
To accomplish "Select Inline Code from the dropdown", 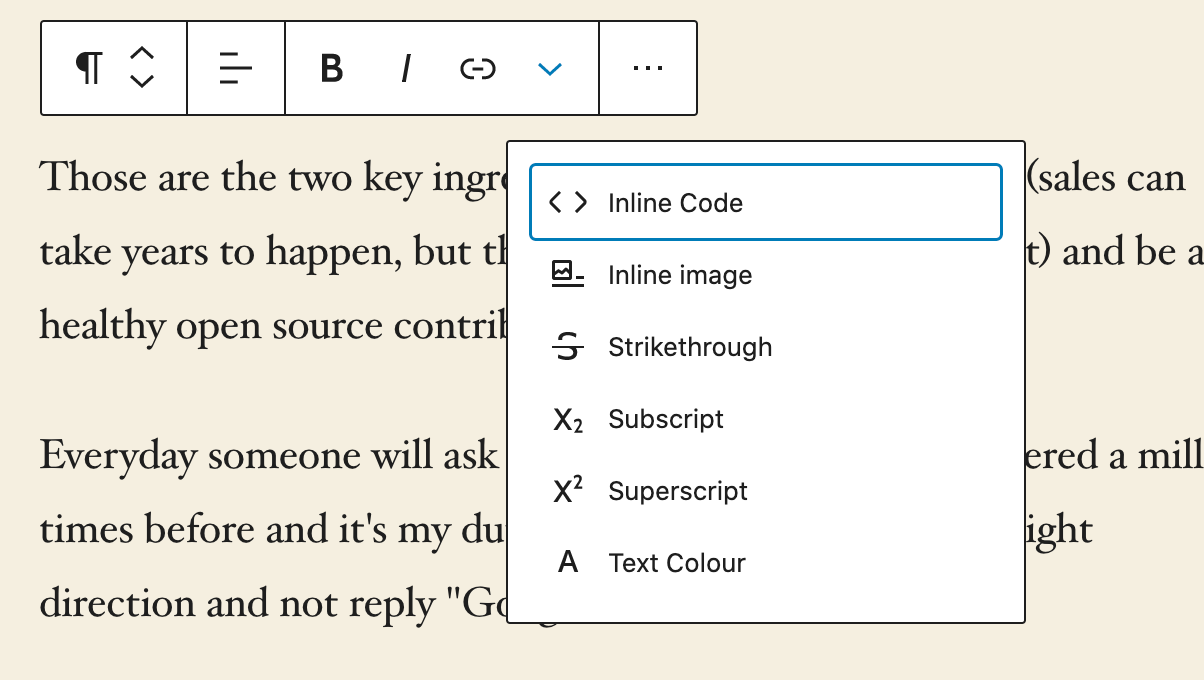I will (x=766, y=202).
